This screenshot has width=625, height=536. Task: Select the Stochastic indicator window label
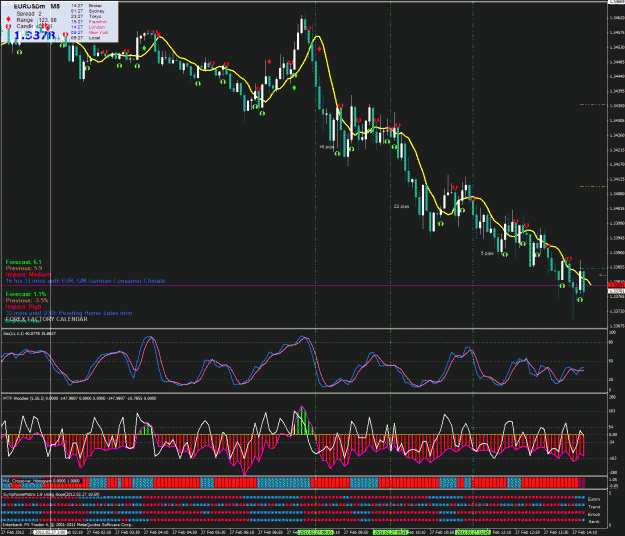coord(30,333)
